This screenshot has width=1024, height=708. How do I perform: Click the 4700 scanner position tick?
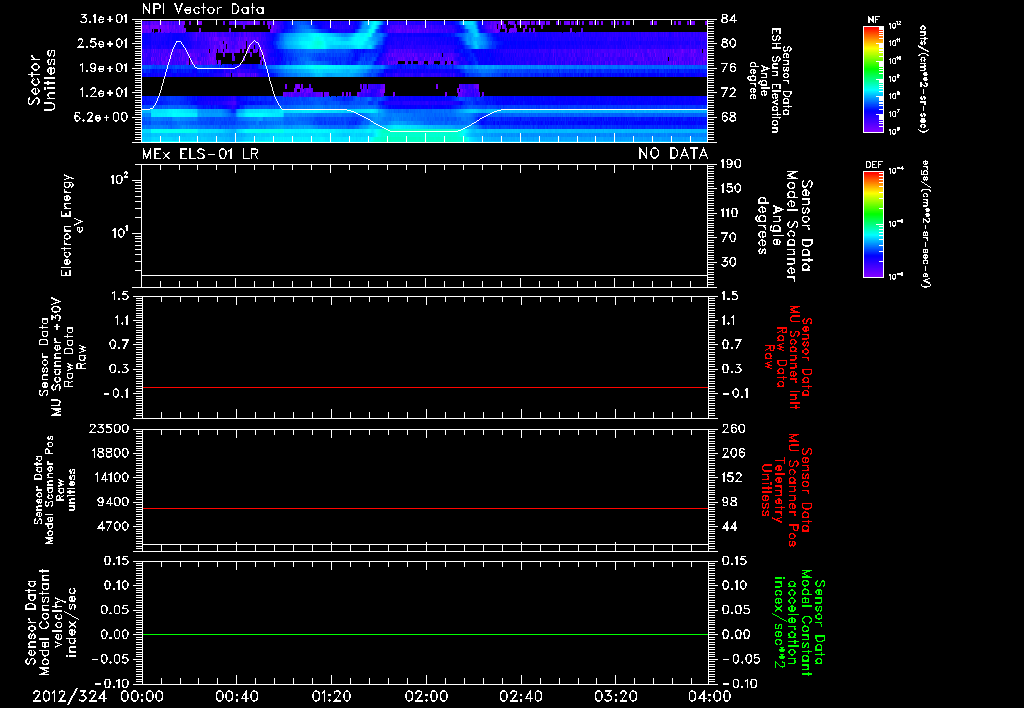pyautogui.click(x=113, y=526)
